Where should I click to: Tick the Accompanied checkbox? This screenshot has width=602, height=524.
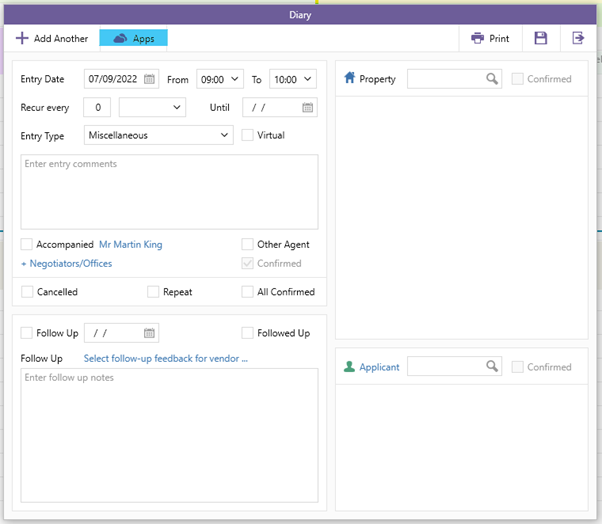pyautogui.click(x=27, y=244)
